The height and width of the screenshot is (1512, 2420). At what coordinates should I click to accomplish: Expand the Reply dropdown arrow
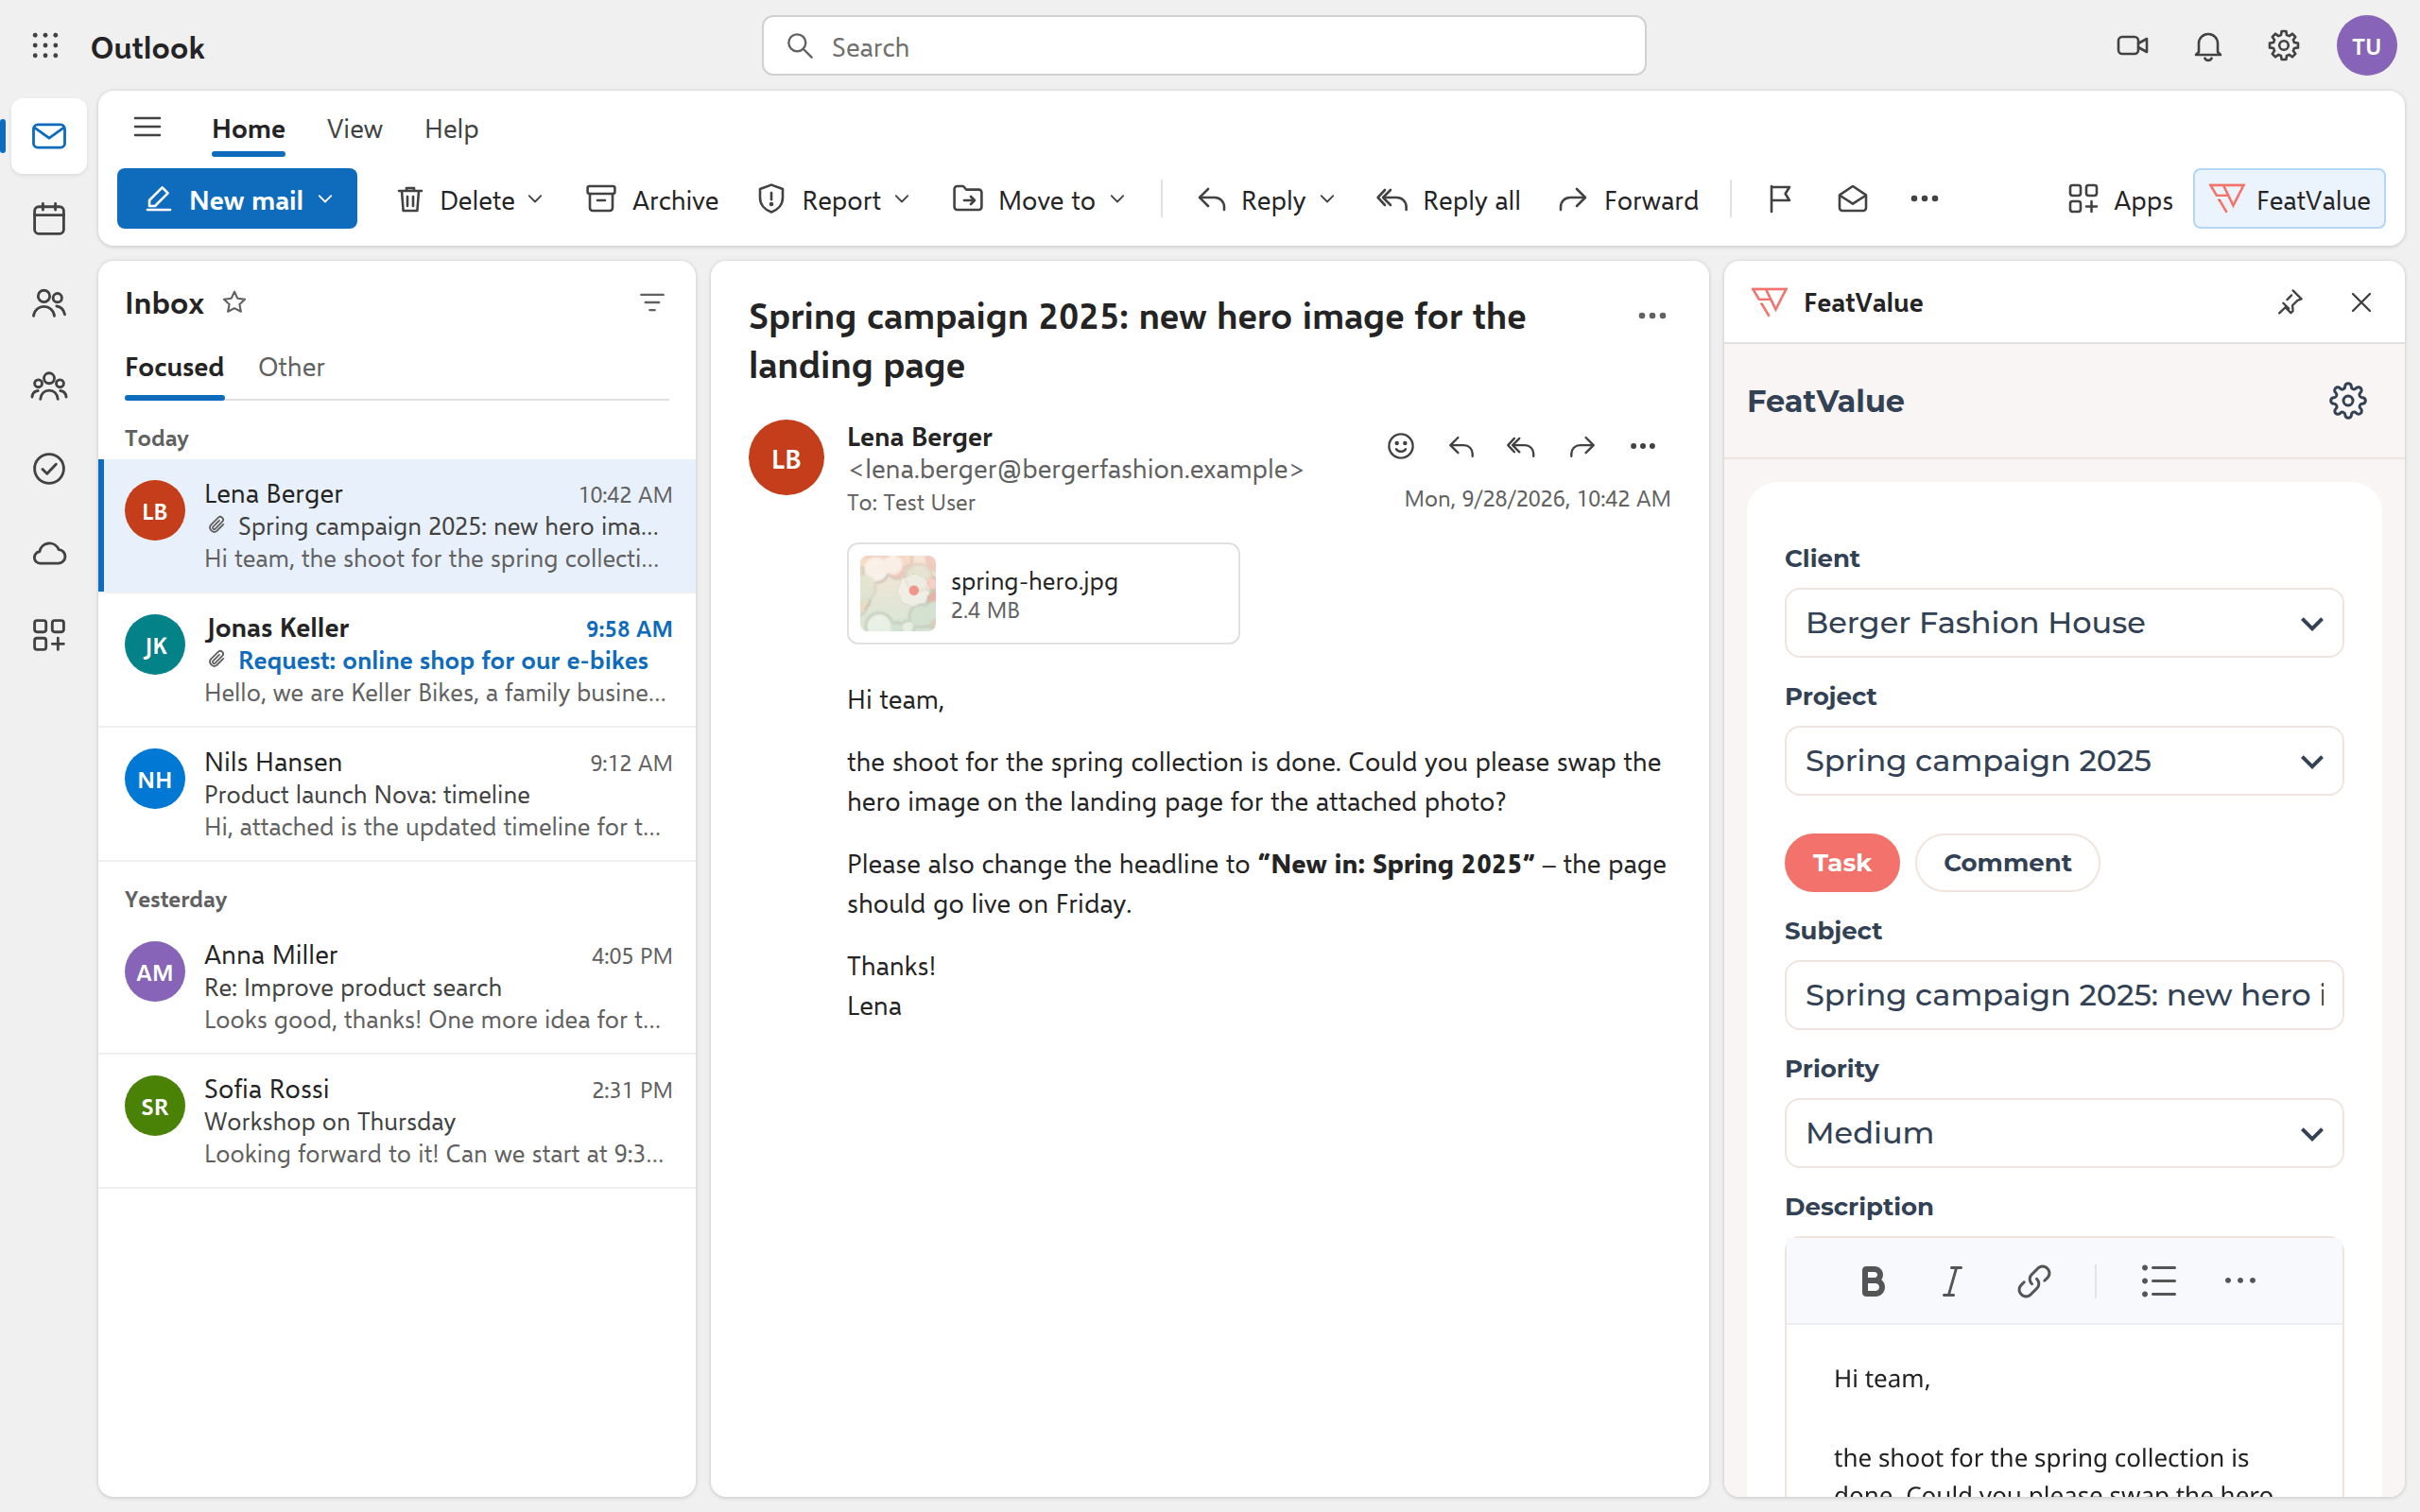point(1327,199)
